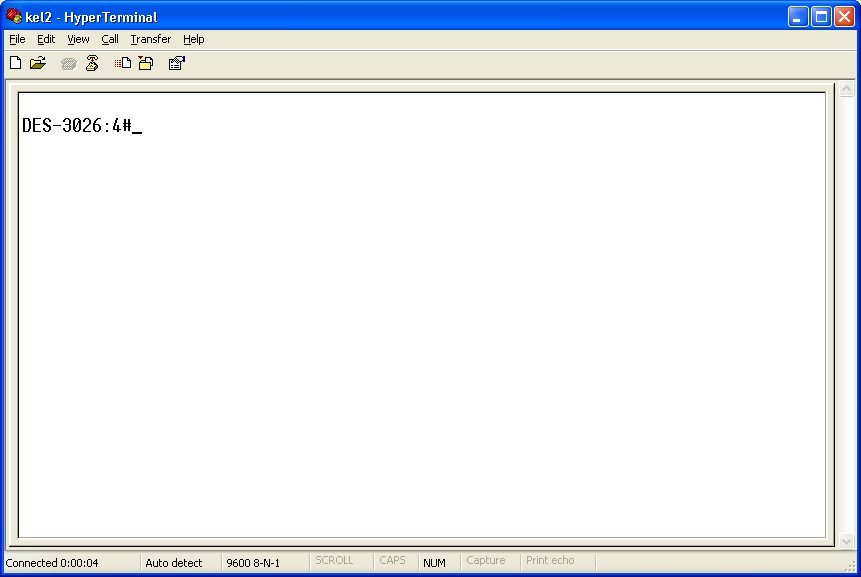Viewport: 861px width, 577px height.
Task: Click the Call phone toolbar icon
Action: [69, 64]
